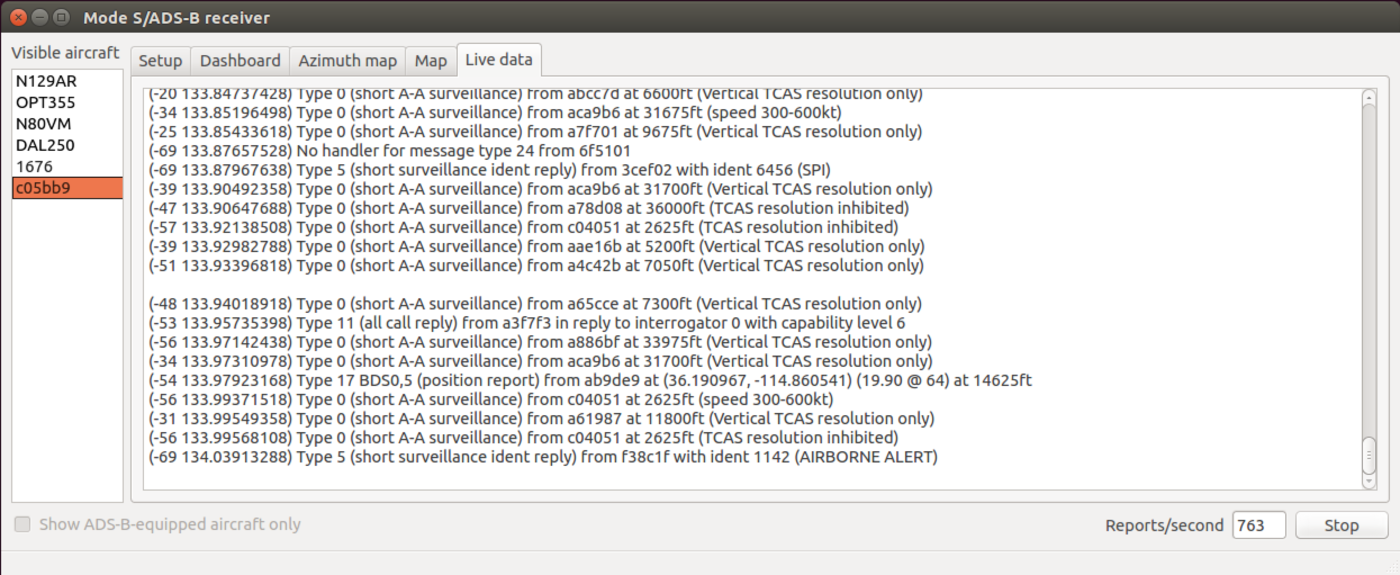The image size is (1400, 575).
Task: Click the scrollbar down arrow in live data
Action: click(x=1369, y=481)
